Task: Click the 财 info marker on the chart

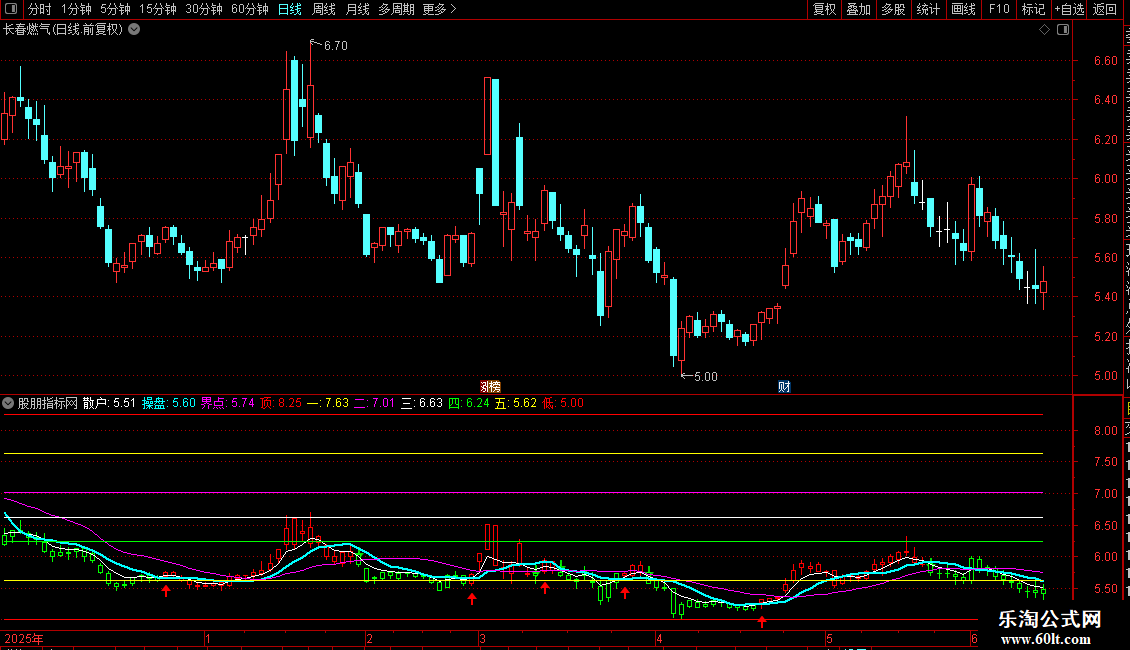Action: pyautogui.click(x=784, y=387)
